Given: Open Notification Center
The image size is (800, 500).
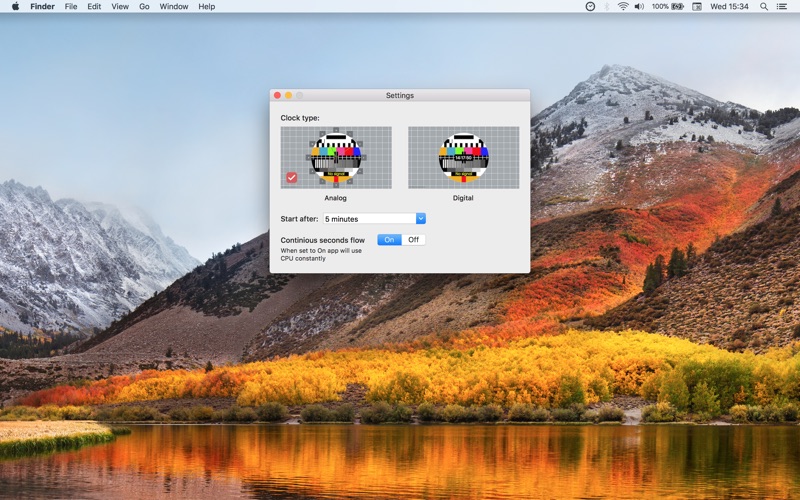Looking at the screenshot, I should click(781, 6).
